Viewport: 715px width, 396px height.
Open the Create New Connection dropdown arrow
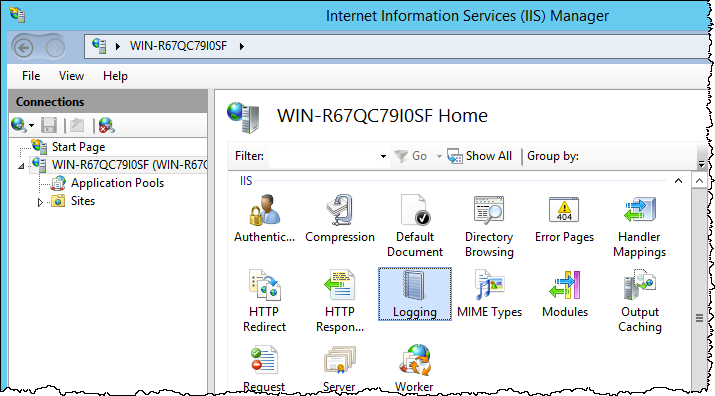(x=31, y=125)
